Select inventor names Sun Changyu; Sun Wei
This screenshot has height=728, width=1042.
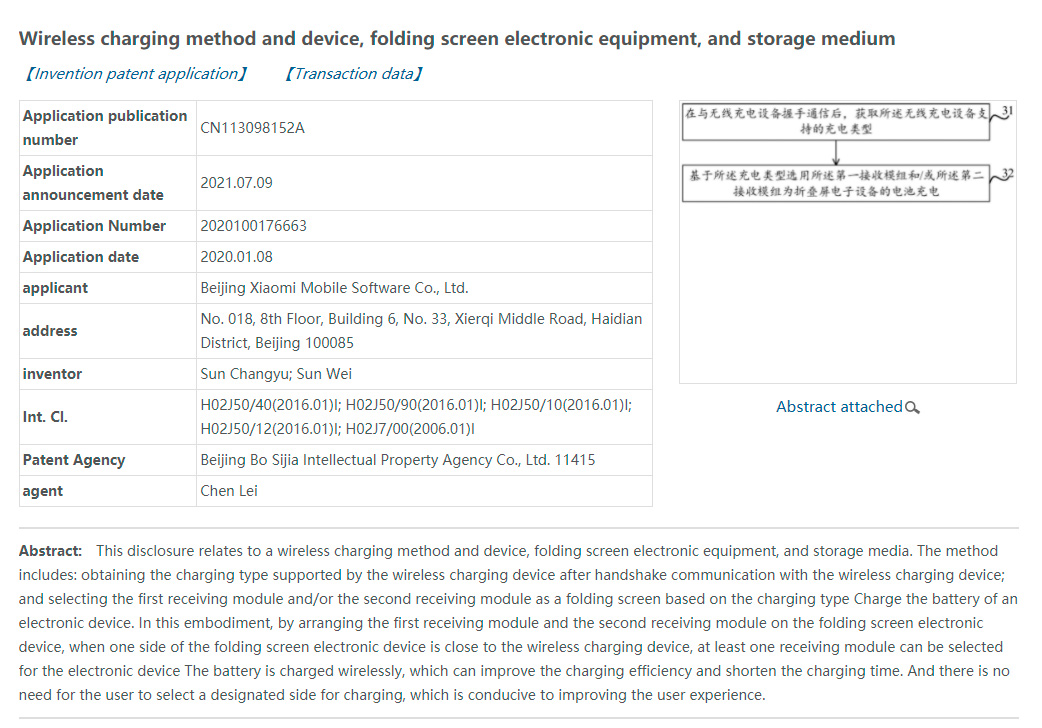[276, 374]
